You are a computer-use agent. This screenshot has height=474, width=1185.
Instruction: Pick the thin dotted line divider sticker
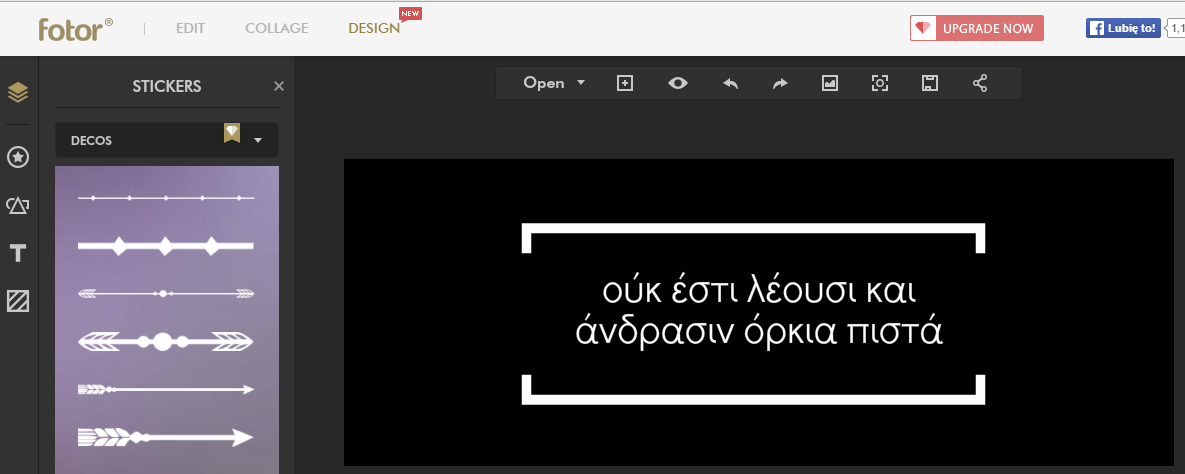166,198
